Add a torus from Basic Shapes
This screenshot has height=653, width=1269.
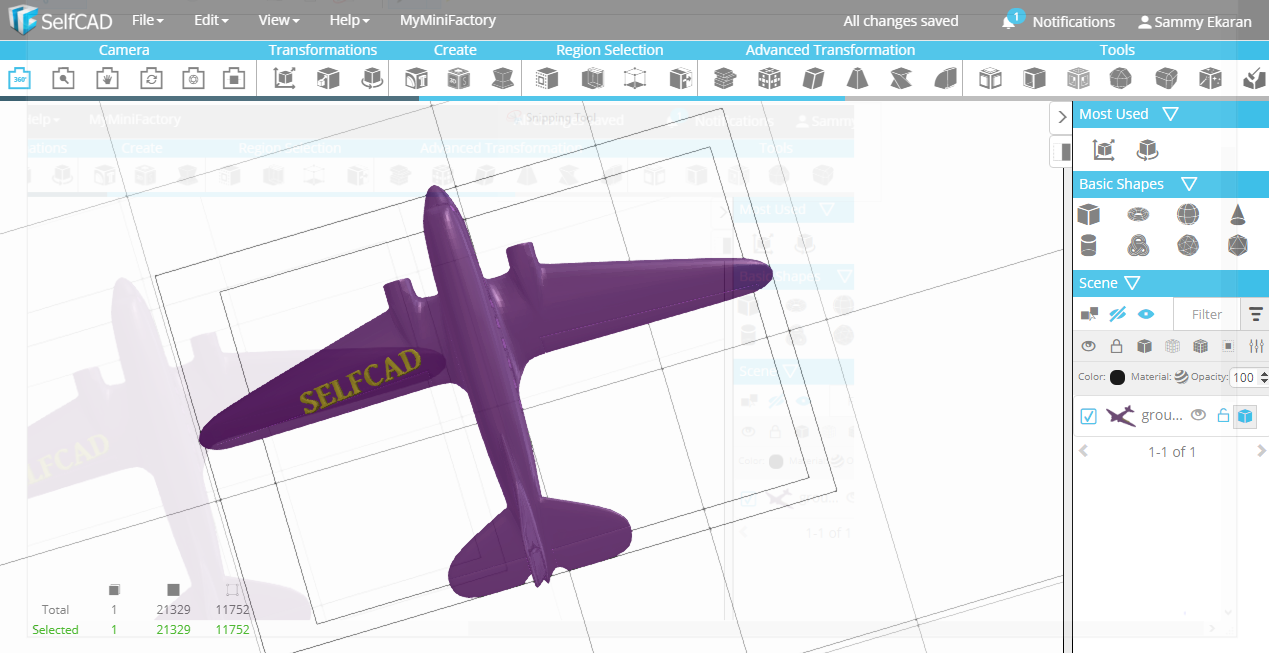(x=1138, y=214)
